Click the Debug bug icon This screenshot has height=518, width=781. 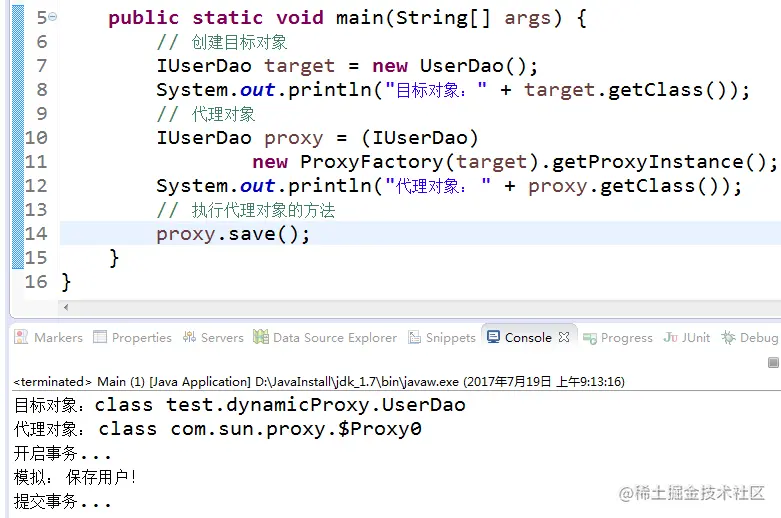click(x=728, y=337)
